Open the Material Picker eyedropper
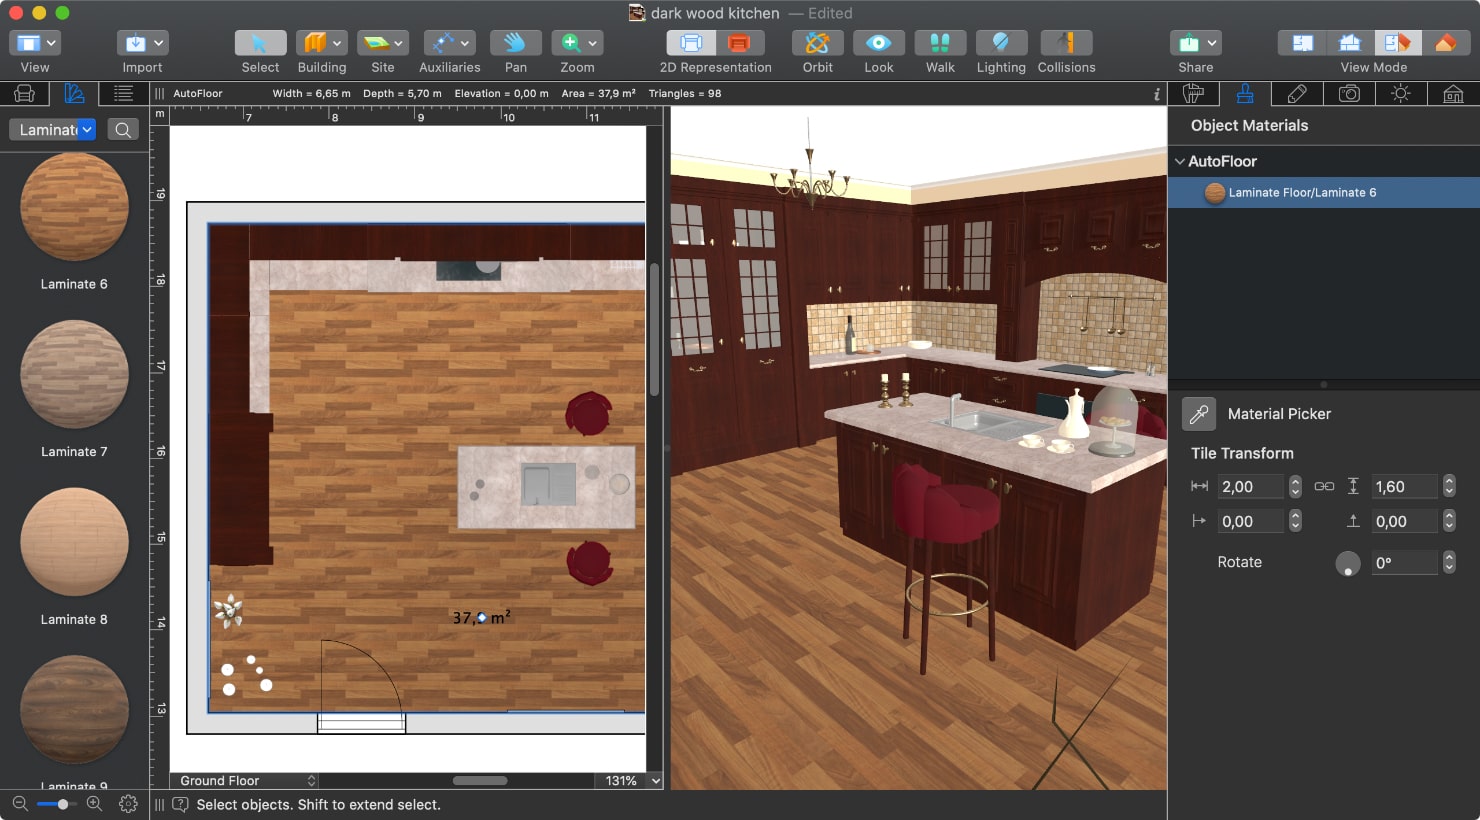Screen dimensions: 1480x820 click(x=1199, y=414)
